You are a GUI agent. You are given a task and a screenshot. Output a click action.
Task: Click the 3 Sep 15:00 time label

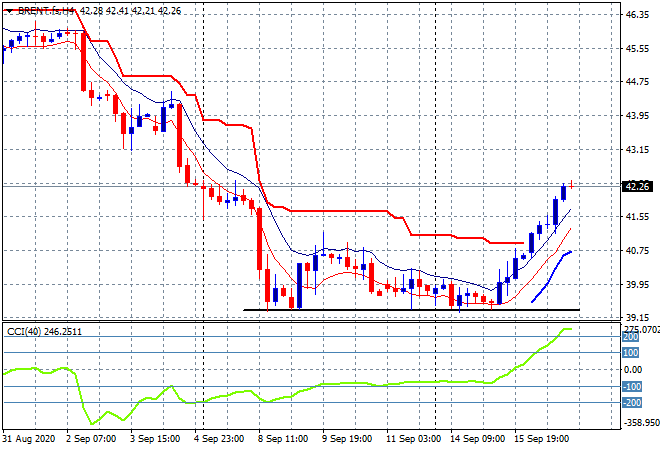pos(155,439)
